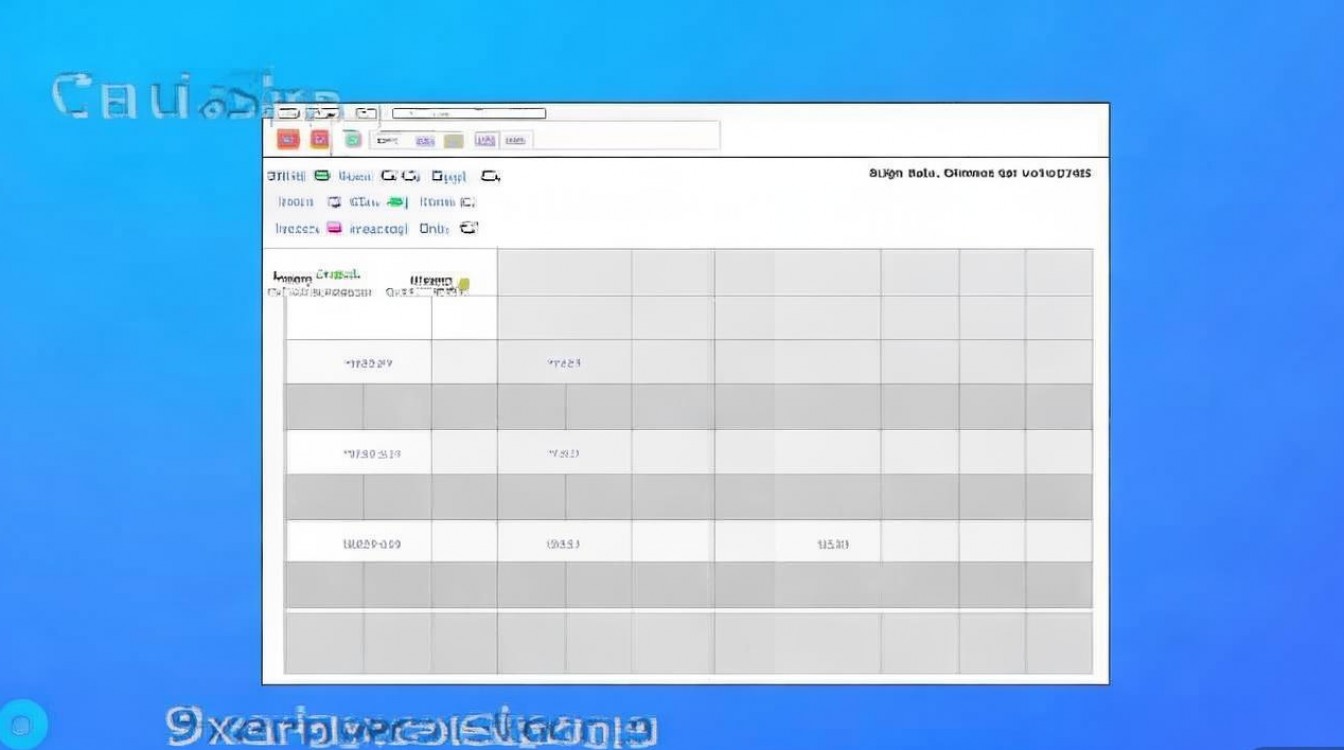Toggle the box at the end of the third options row
1344x750 pixels.
469,228
